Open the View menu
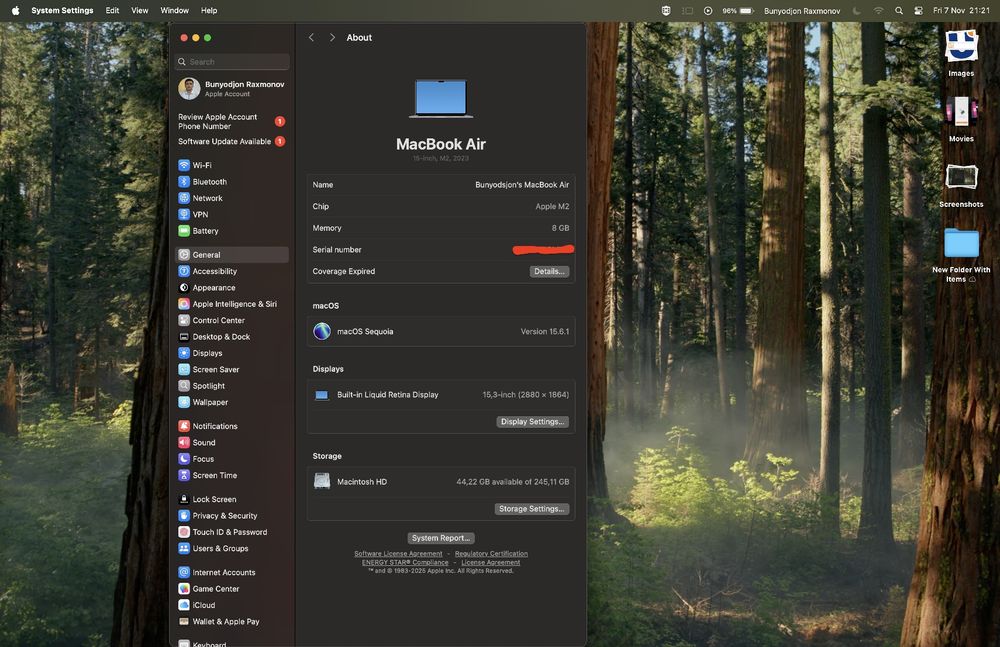Screen dimensions: 1000x647 (x=140, y=10)
